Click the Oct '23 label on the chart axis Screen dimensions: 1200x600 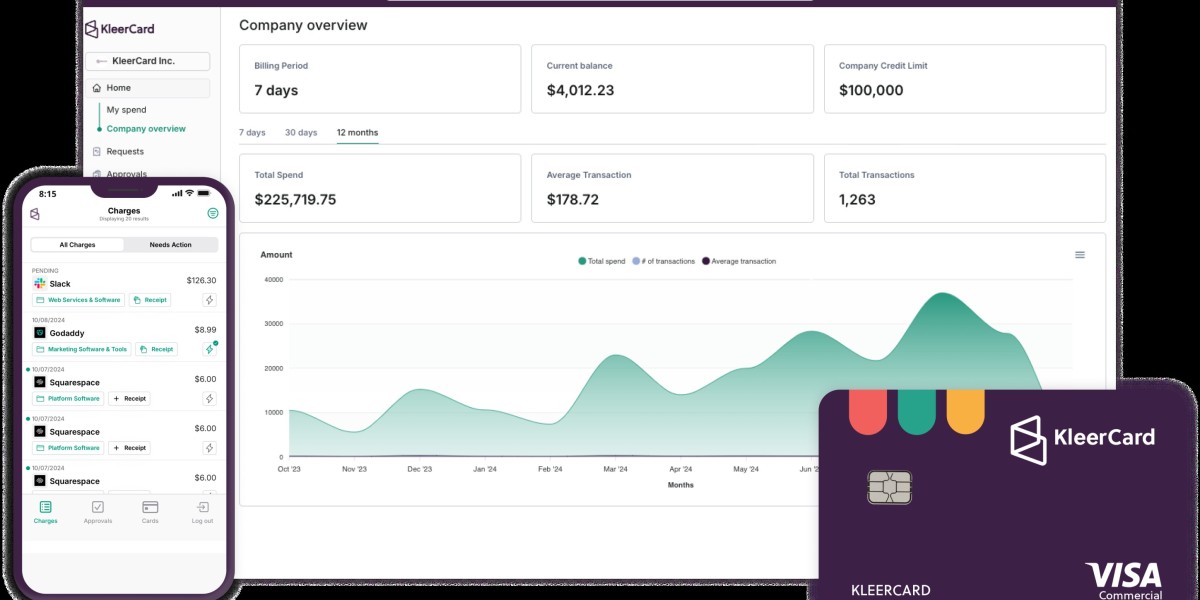click(290, 469)
